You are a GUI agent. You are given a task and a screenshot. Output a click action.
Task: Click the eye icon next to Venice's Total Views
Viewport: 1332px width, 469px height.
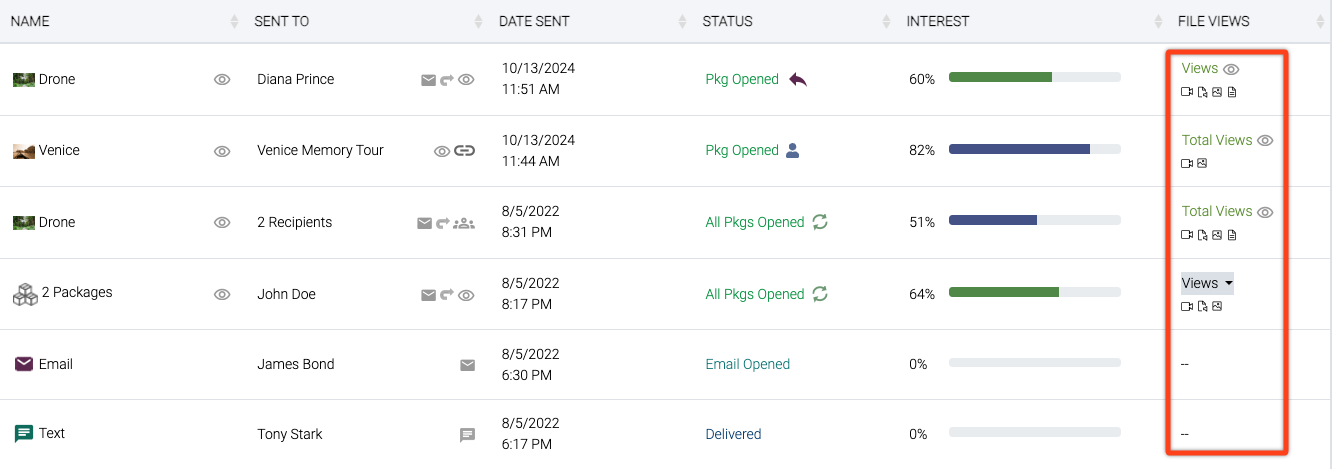tap(1265, 141)
